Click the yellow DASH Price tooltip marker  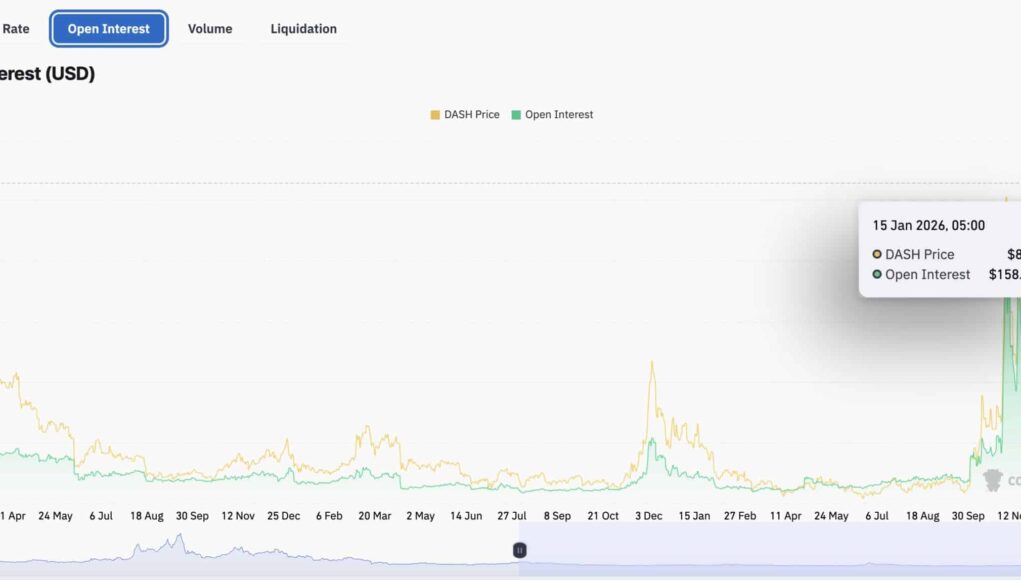tap(877, 255)
